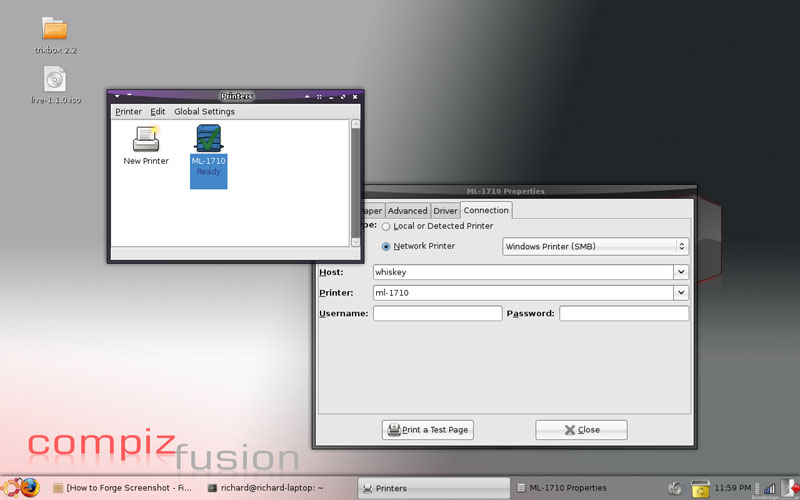Click the Host field containing whiskey
Viewport: 800px width, 500px height.
click(523, 272)
